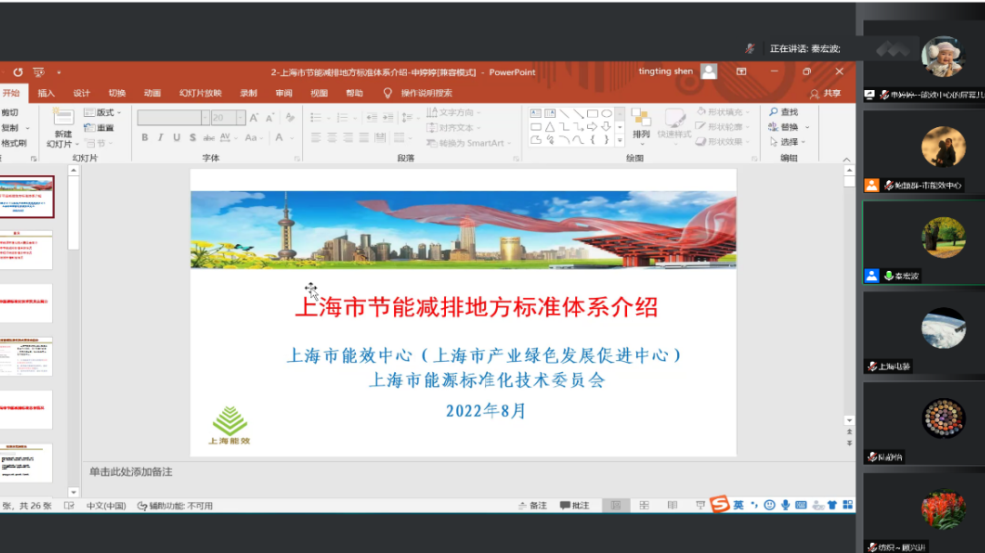This screenshot has width=985, height=553.
Task: Click the ribbon display options icon
Action: [741, 72]
